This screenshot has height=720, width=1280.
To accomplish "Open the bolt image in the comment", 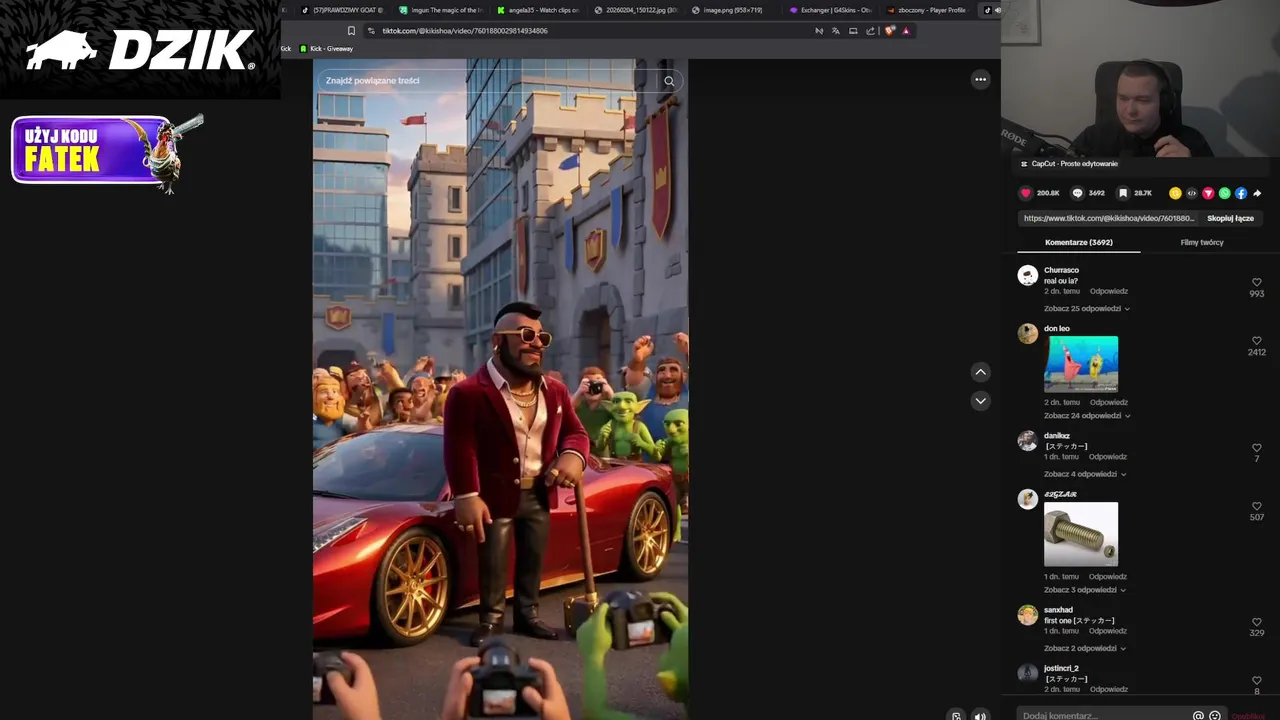I will tap(1081, 534).
